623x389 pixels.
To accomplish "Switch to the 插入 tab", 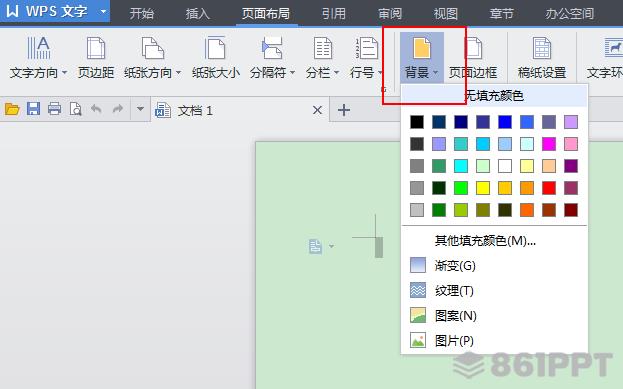I will [x=197, y=14].
